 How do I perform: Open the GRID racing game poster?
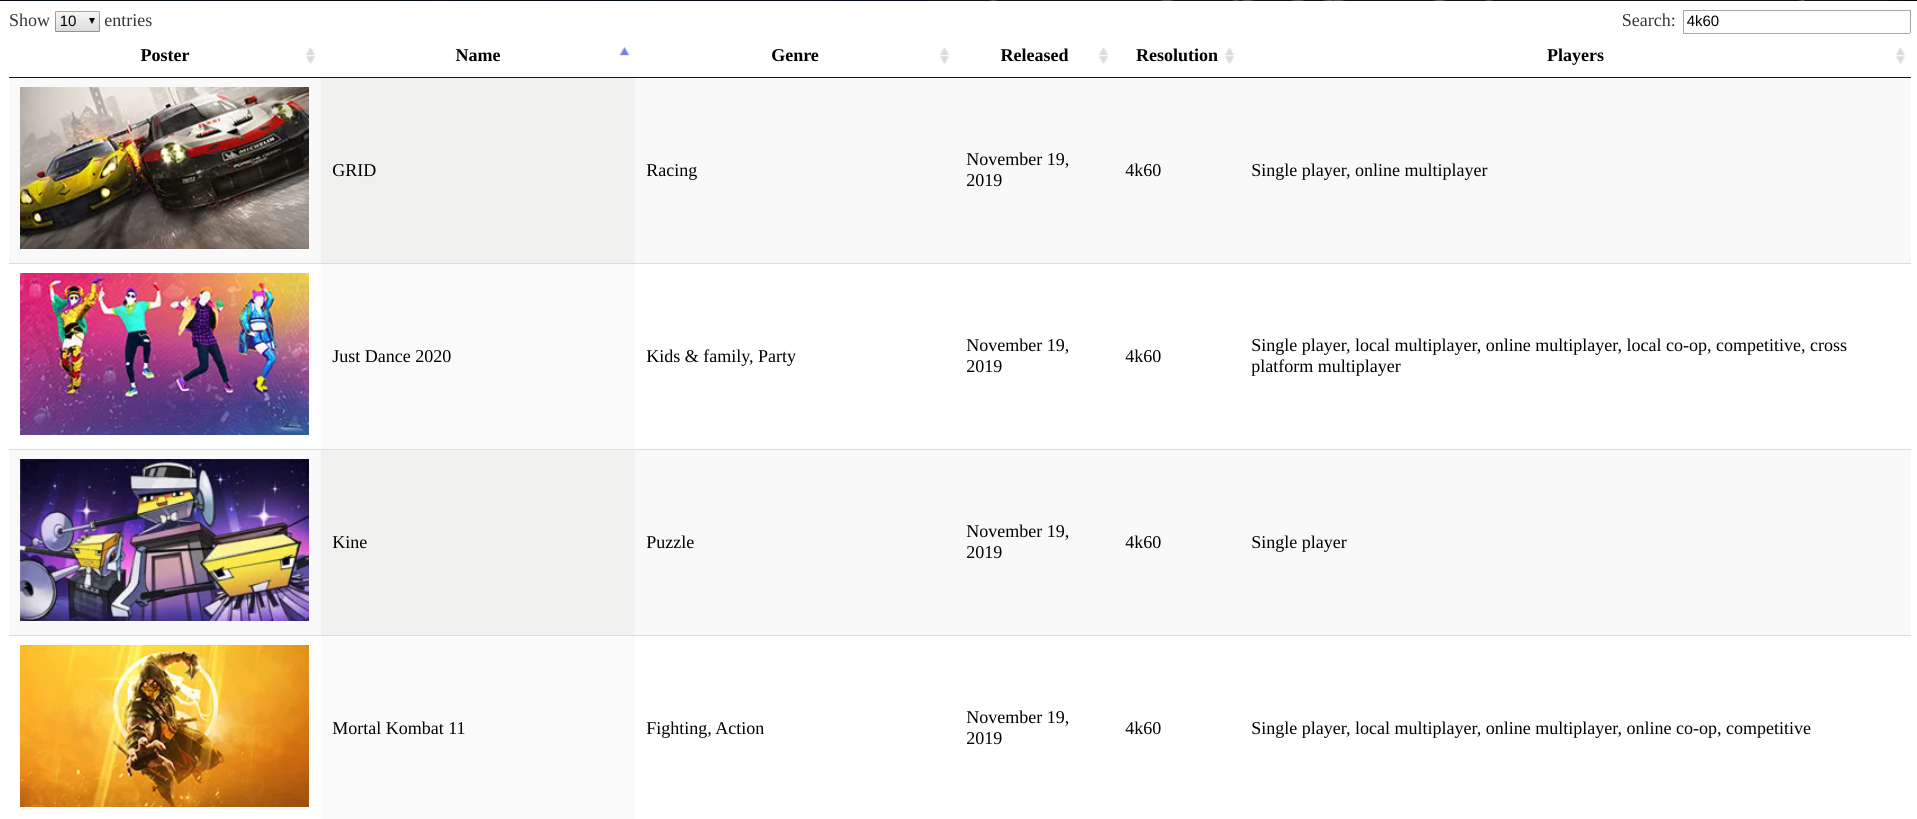coord(164,168)
